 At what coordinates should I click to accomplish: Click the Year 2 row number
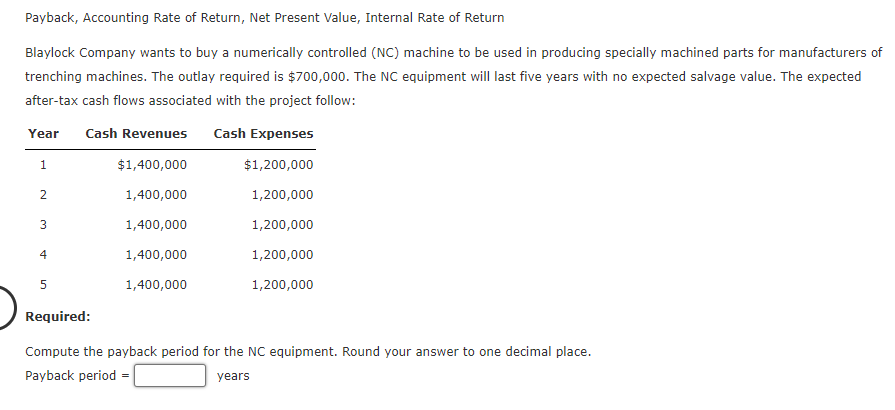[43, 195]
